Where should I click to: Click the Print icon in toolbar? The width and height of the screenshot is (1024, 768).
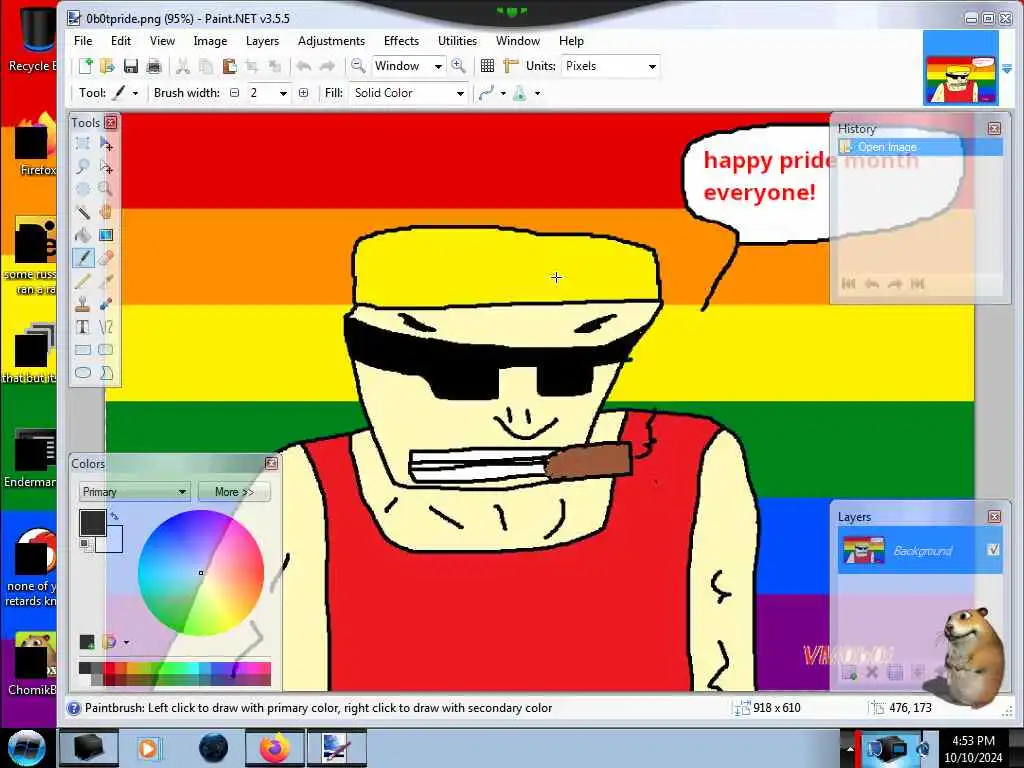coord(154,66)
